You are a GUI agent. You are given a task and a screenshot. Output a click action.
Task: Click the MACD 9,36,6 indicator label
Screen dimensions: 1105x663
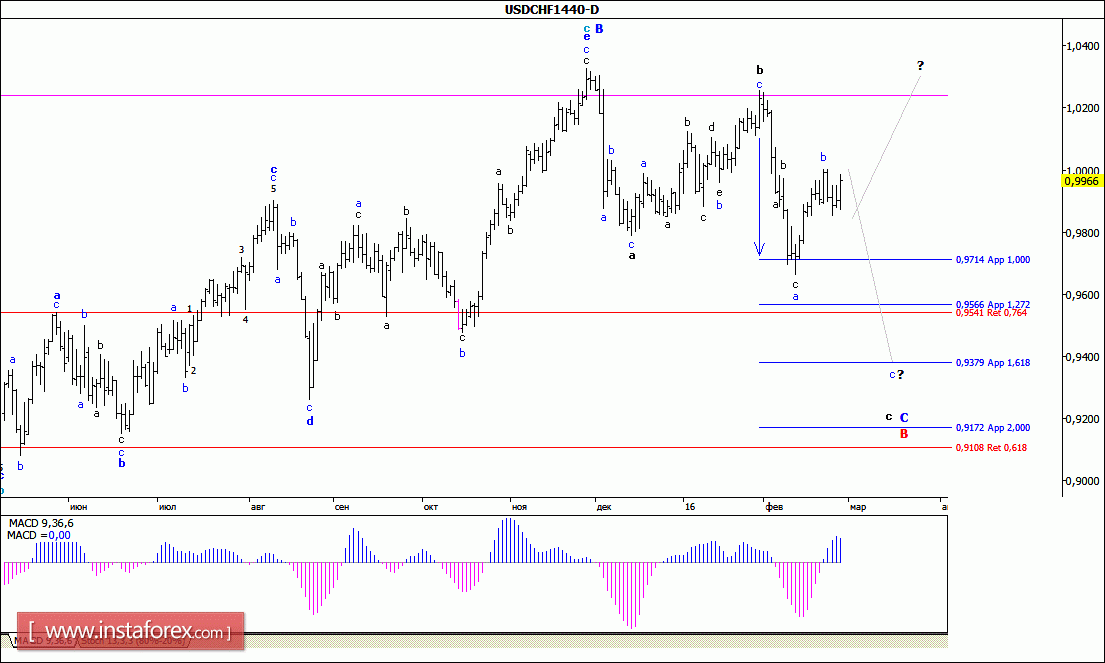(x=41, y=523)
